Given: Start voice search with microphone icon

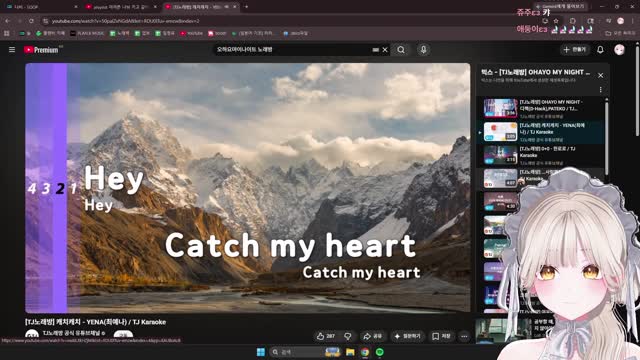Looking at the screenshot, I should click(423, 50).
